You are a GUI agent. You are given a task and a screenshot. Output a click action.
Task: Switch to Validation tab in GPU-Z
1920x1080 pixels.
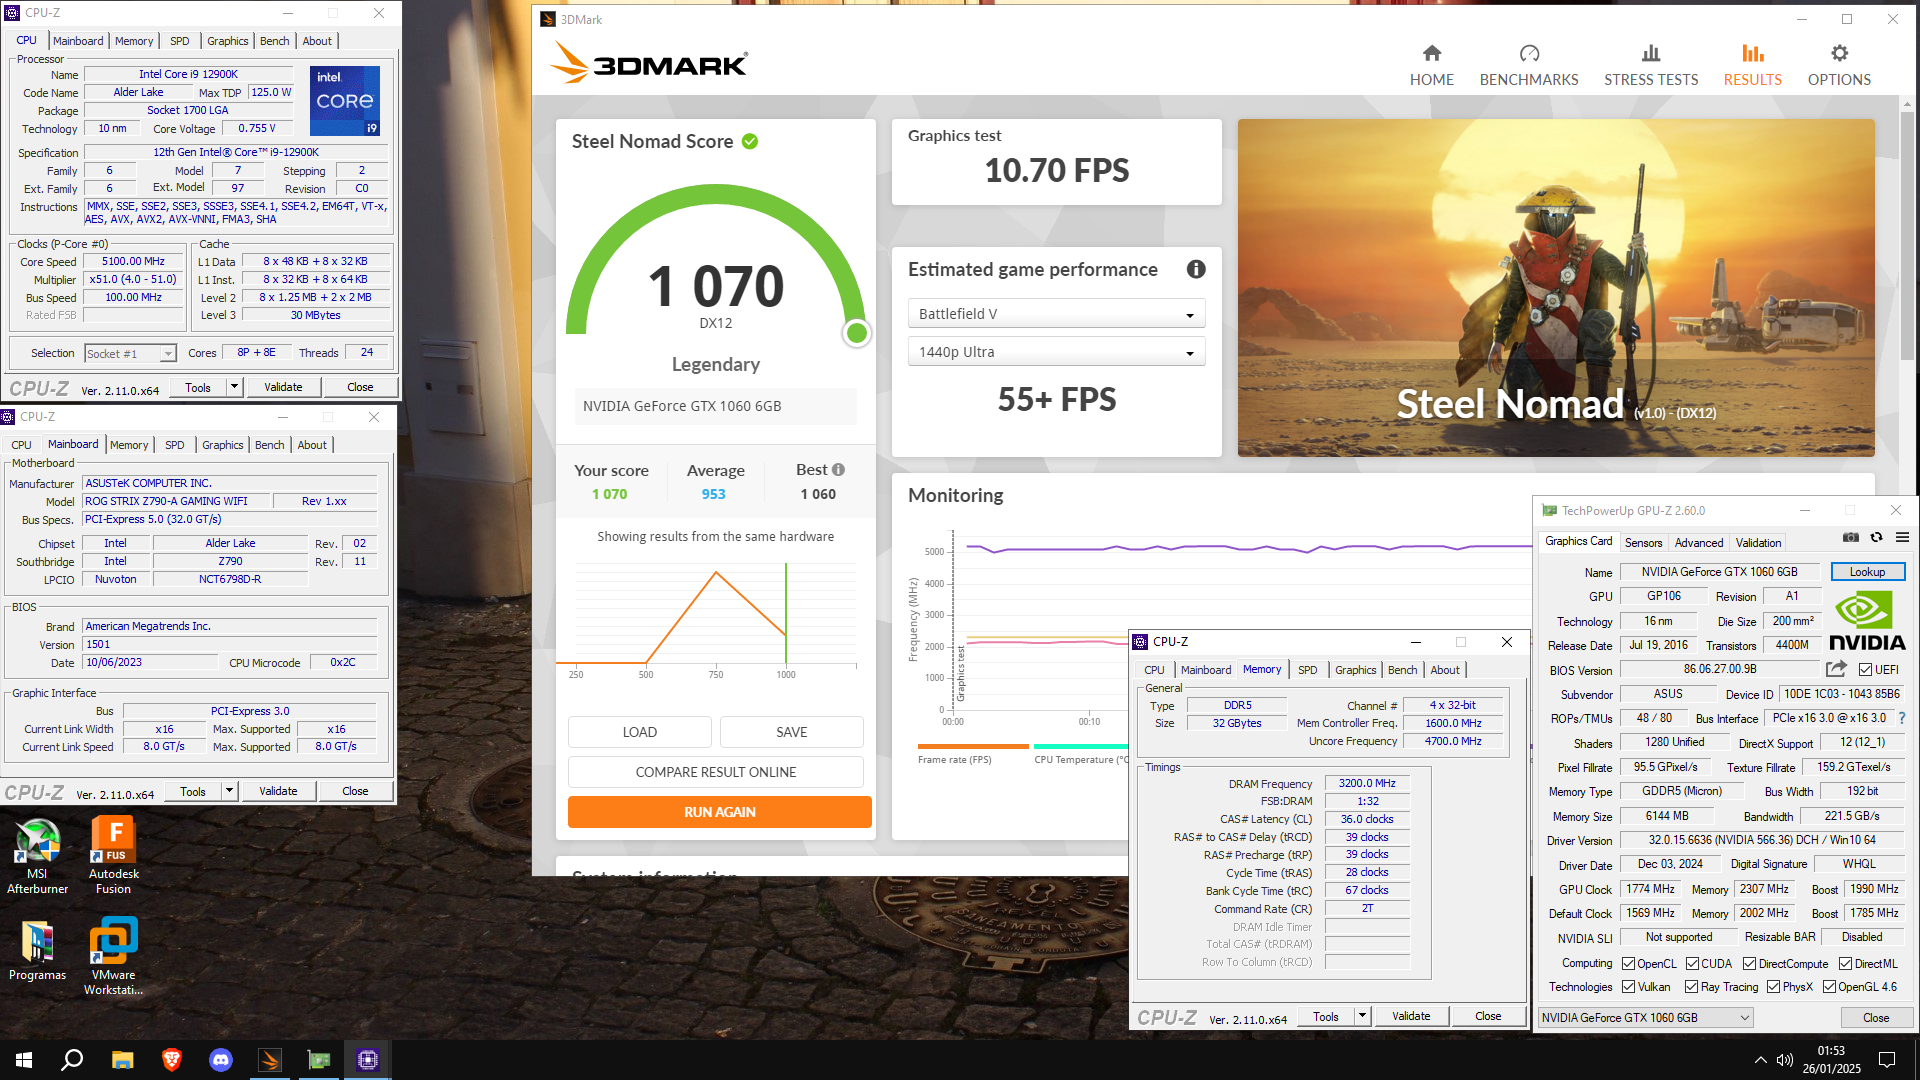[x=1758, y=543]
